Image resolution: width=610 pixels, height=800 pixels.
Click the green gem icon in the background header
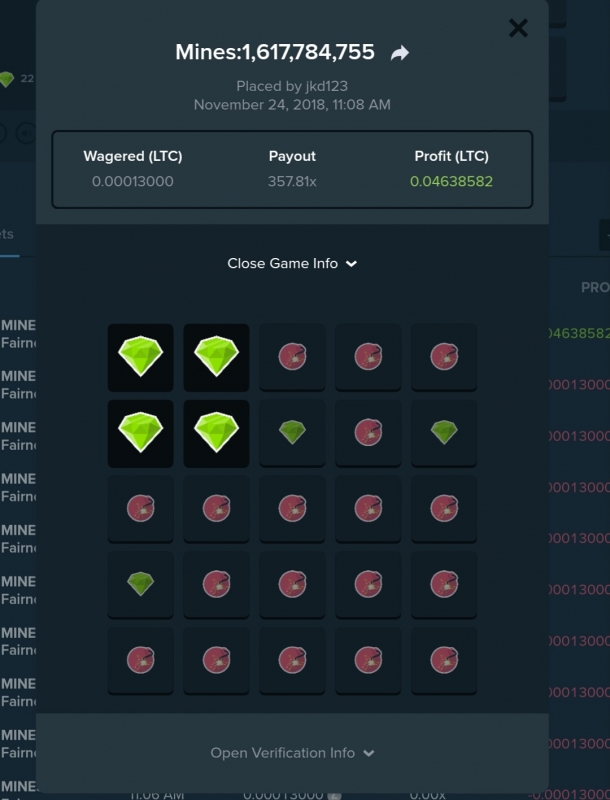tap(6, 79)
